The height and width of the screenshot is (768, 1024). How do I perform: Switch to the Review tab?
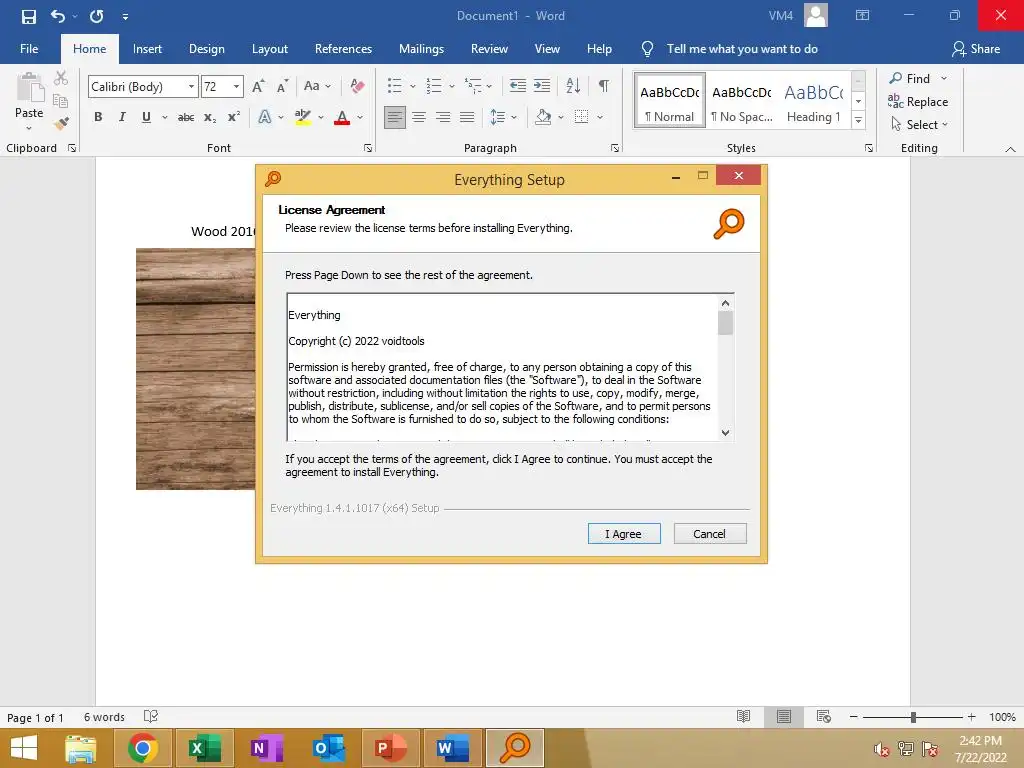coord(489,49)
